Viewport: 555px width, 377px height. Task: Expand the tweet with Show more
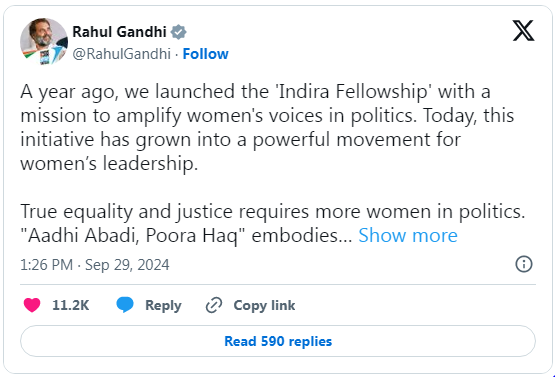point(408,235)
